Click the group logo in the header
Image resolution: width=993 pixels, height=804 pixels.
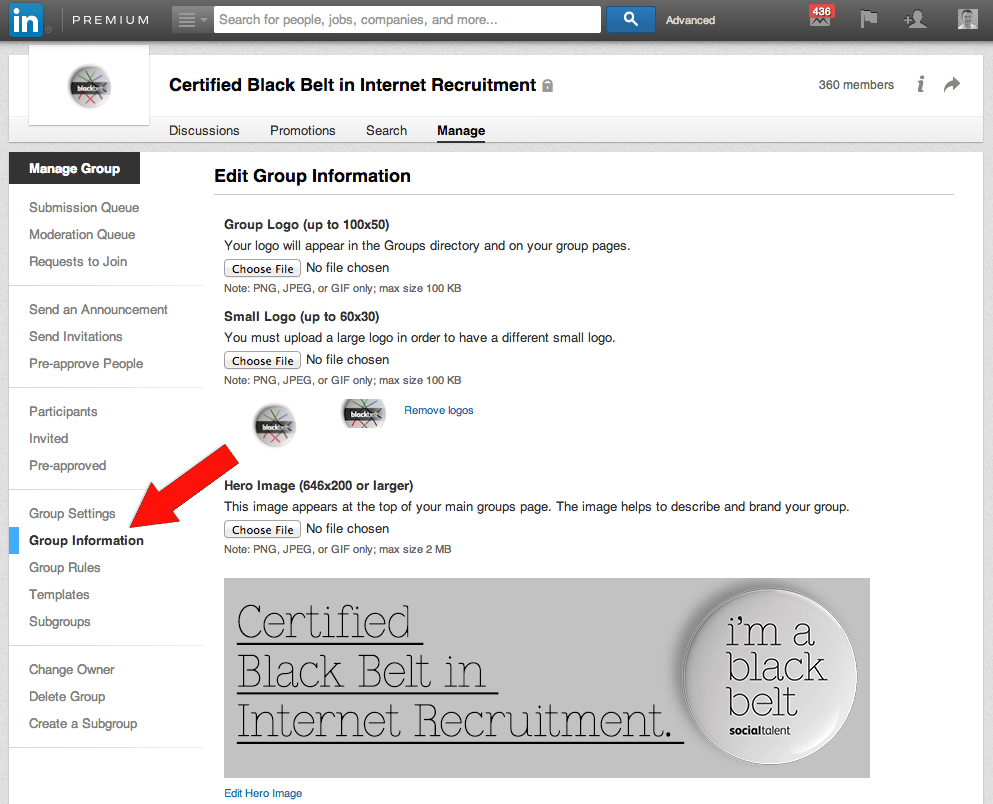[89, 86]
